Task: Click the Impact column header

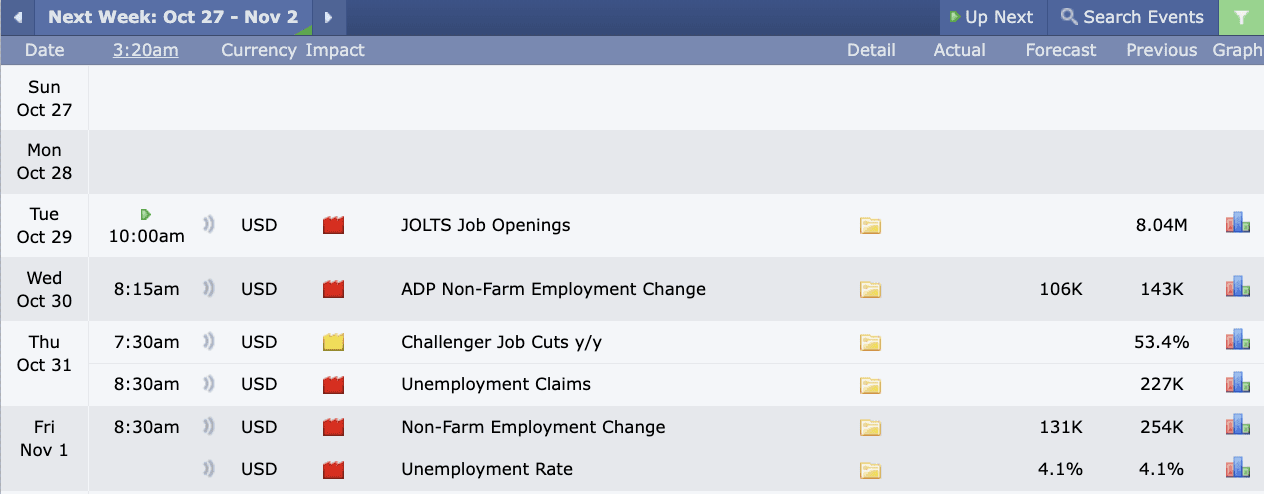Action: point(335,50)
